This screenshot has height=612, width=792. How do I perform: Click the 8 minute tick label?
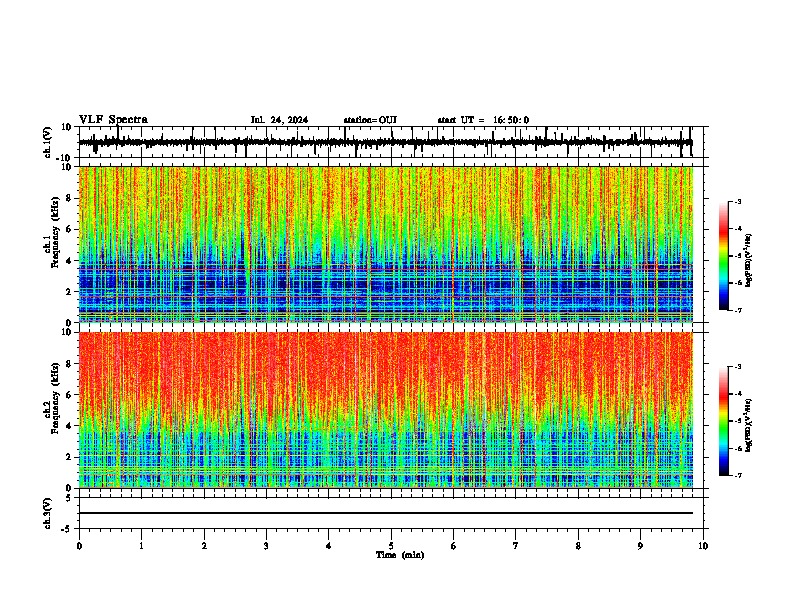click(578, 546)
